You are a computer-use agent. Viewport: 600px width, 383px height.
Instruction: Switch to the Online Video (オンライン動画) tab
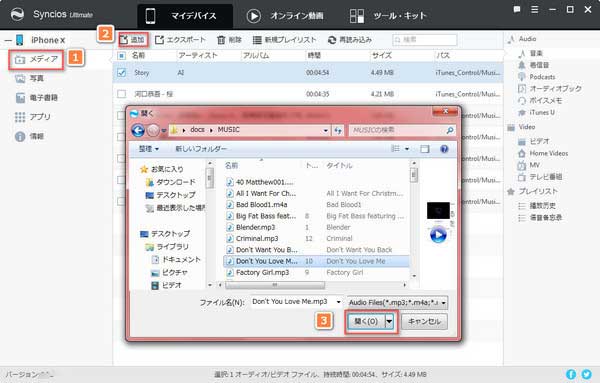285,16
